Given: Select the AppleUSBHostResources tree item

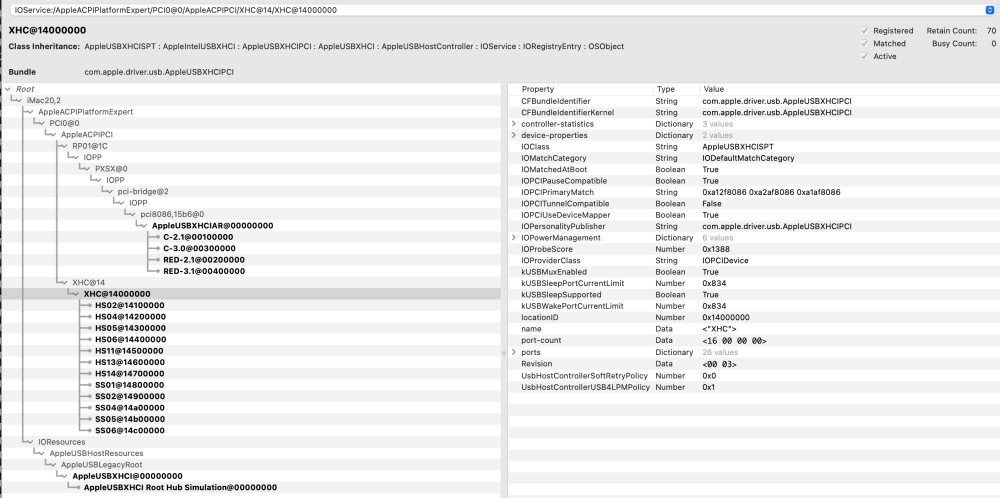Looking at the screenshot, I should [97, 453].
